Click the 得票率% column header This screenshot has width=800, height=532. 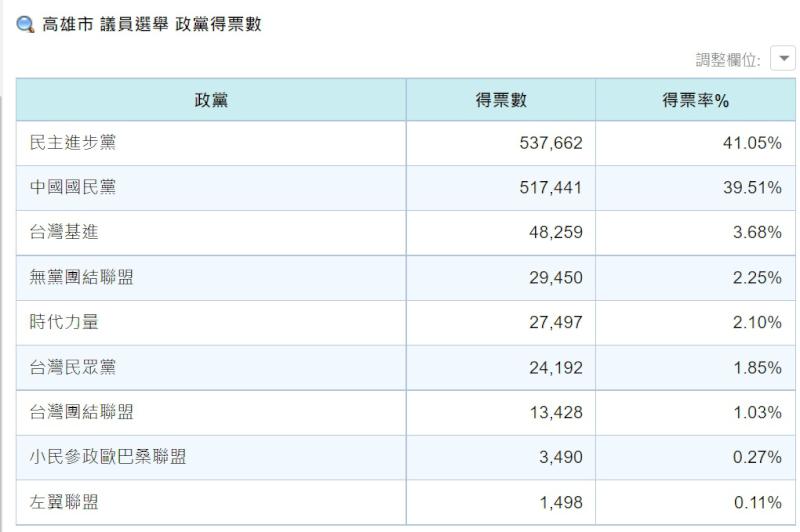pyautogui.click(x=695, y=100)
